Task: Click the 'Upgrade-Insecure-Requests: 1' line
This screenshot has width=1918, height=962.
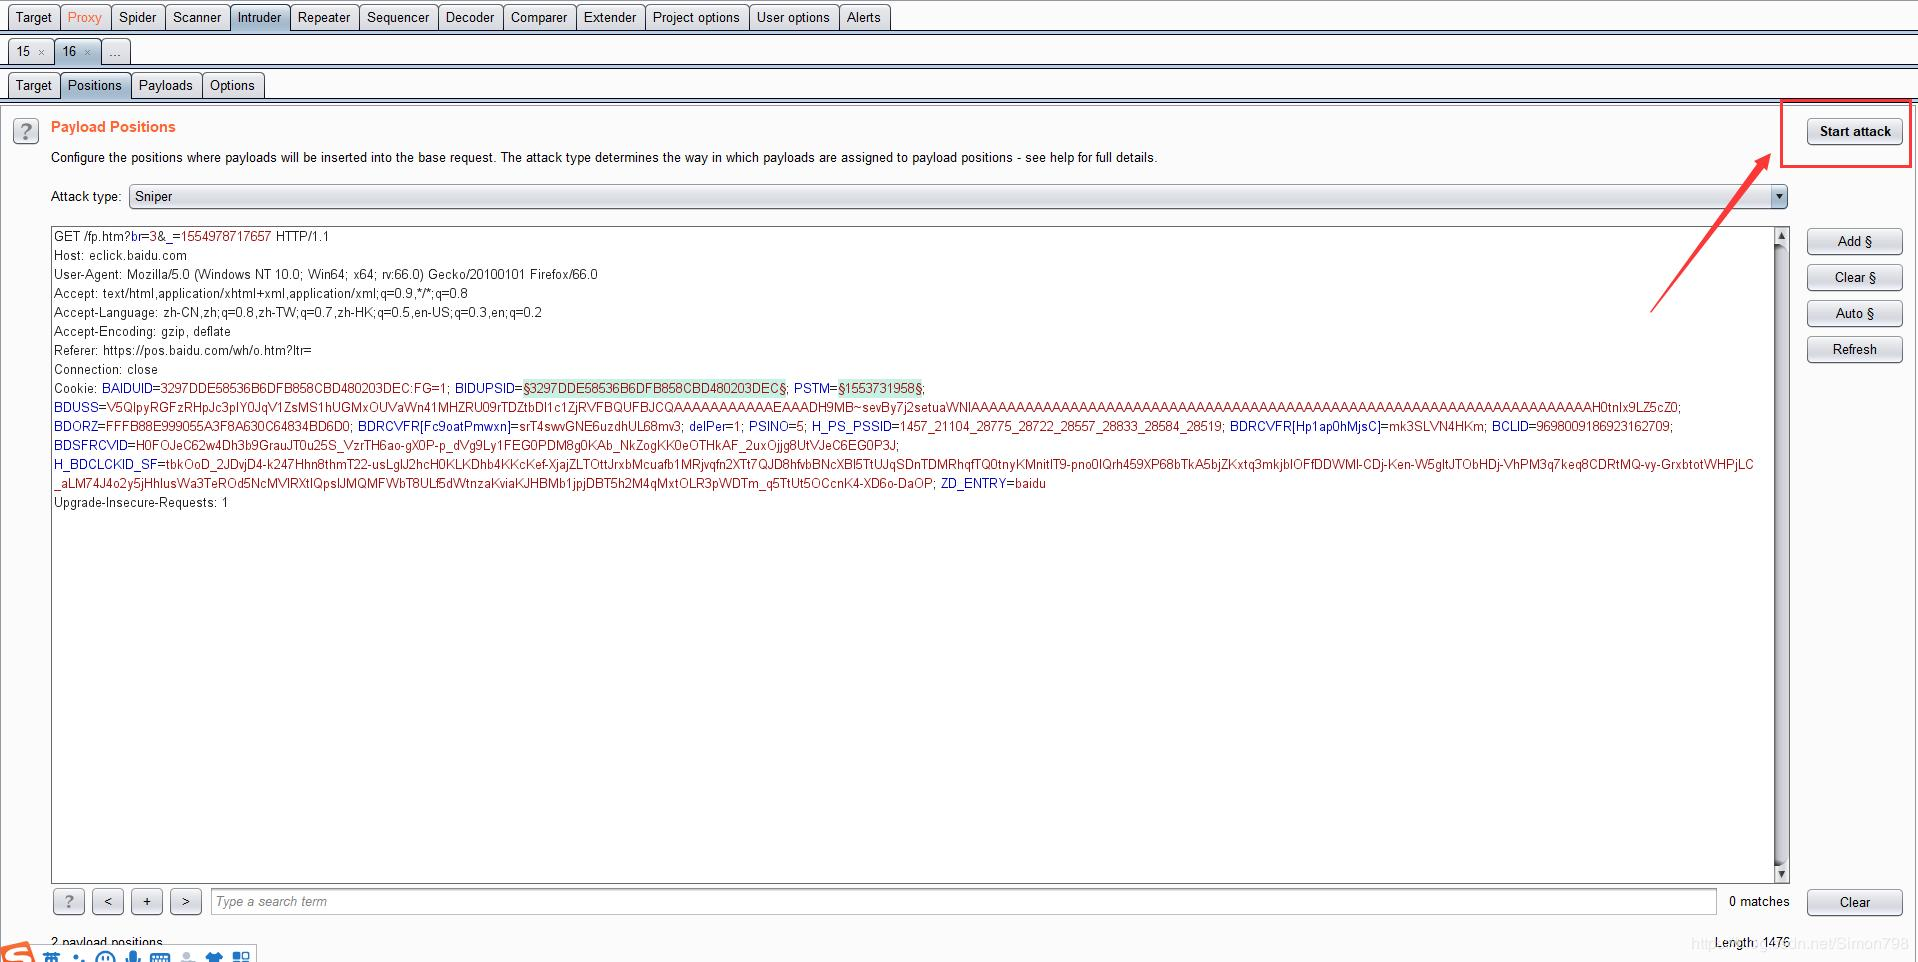Action: tap(141, 502)
